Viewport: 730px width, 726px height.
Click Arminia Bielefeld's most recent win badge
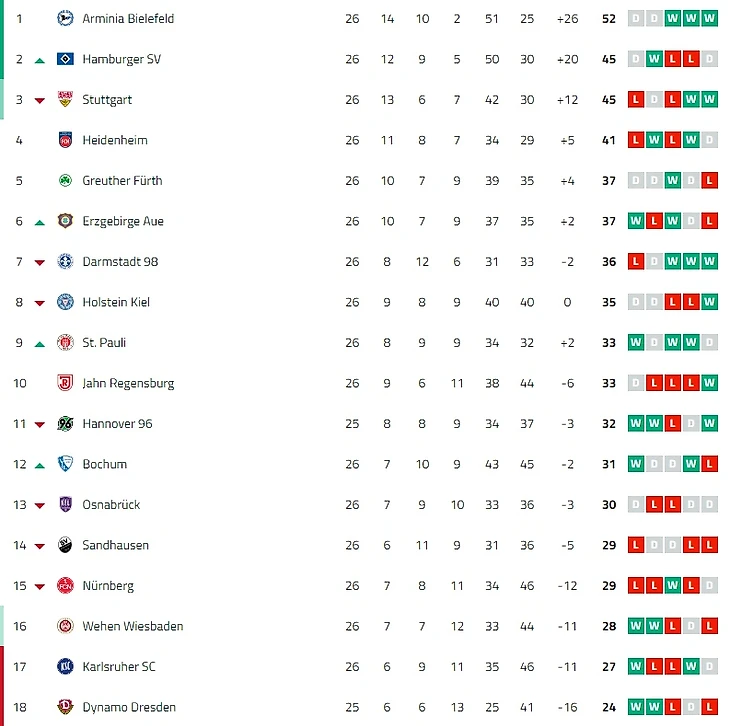coord(709,18)
